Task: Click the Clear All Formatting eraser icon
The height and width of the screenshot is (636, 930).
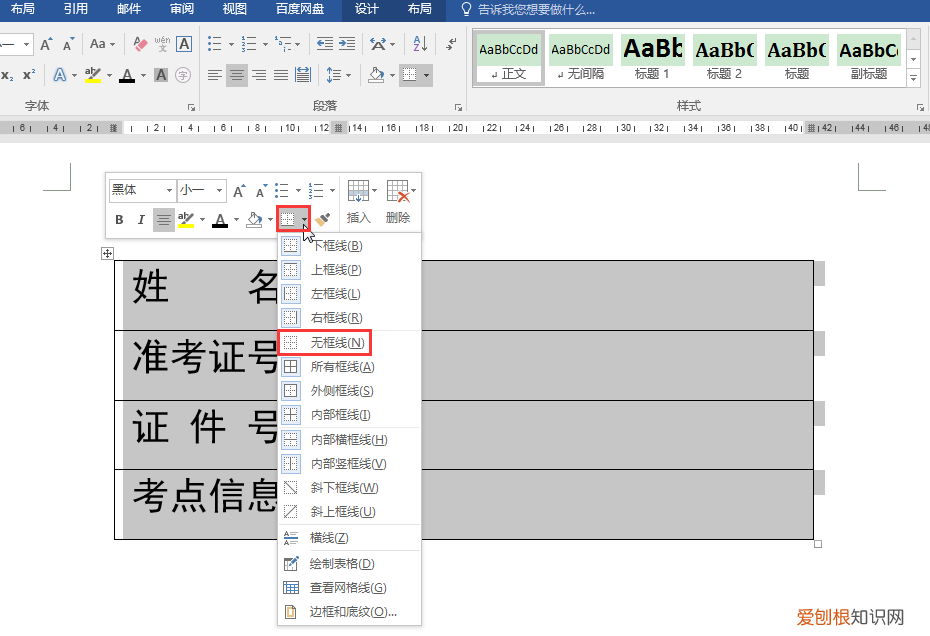Action: (x=140, y=44)
